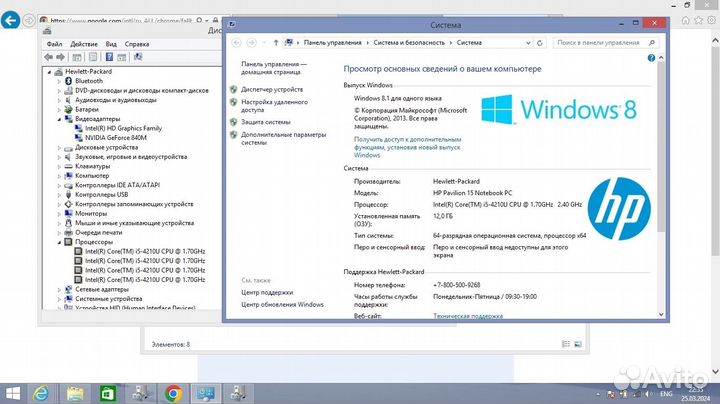Click the back arrow in System window navigation
Screen dimensions: 720x404
coord(236,43)
